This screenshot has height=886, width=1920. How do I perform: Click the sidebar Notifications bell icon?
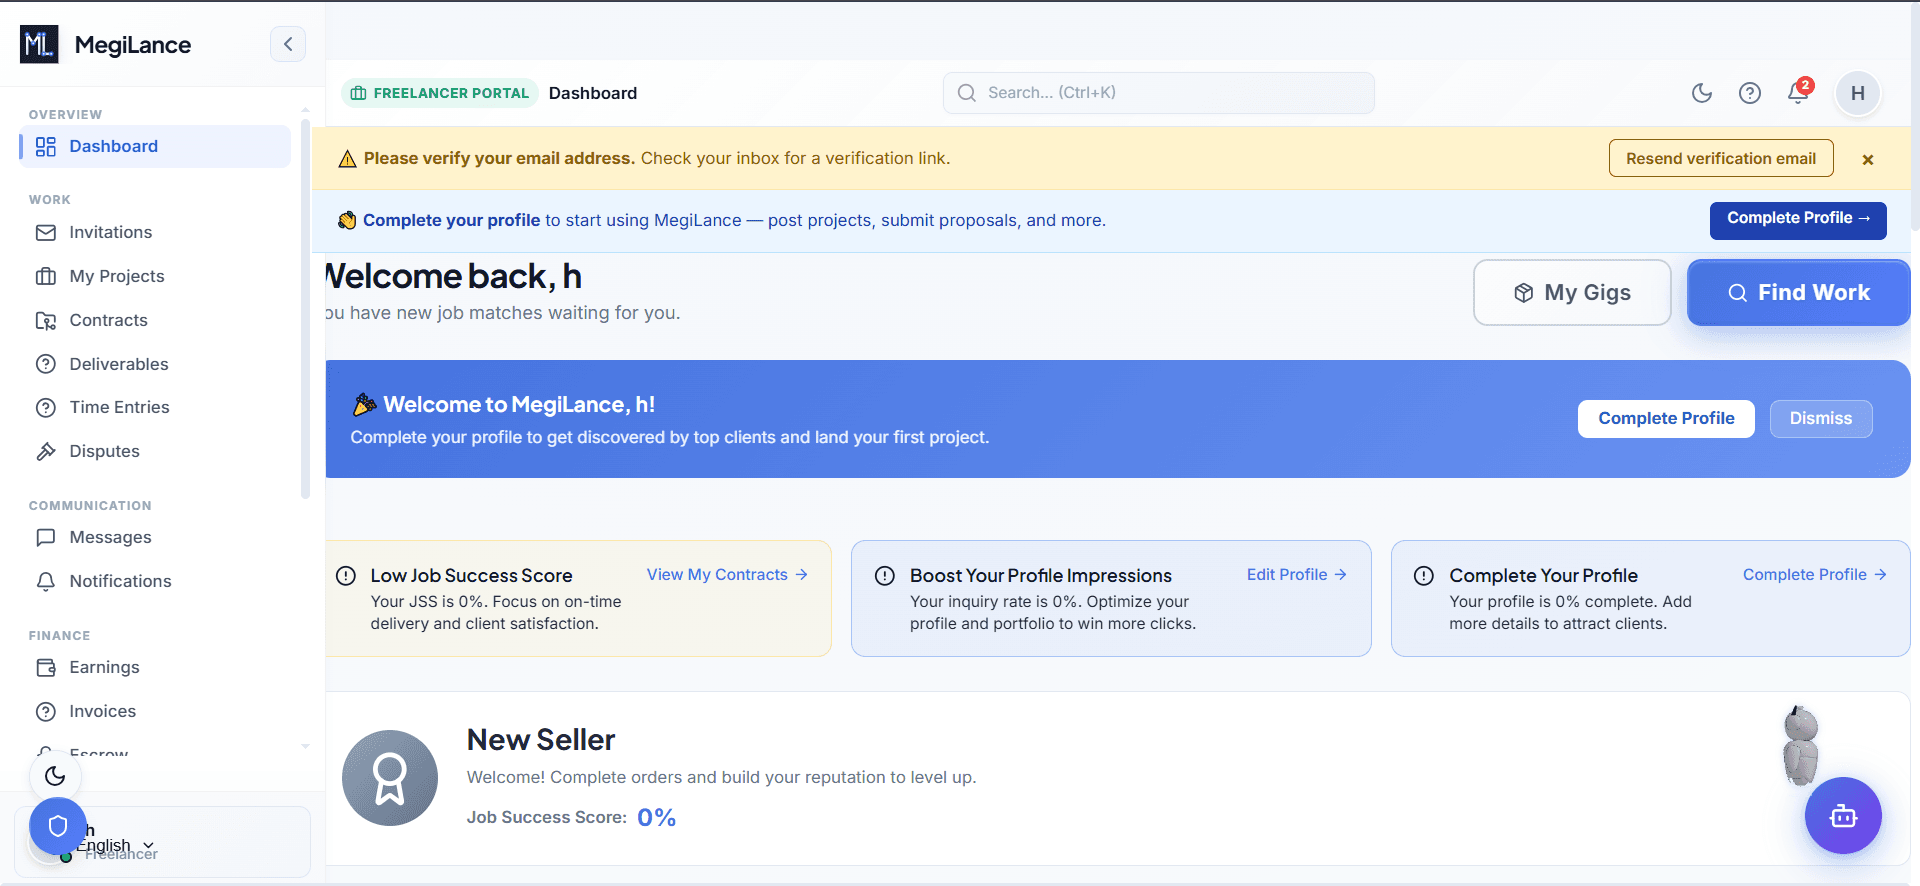pos(46,581)
